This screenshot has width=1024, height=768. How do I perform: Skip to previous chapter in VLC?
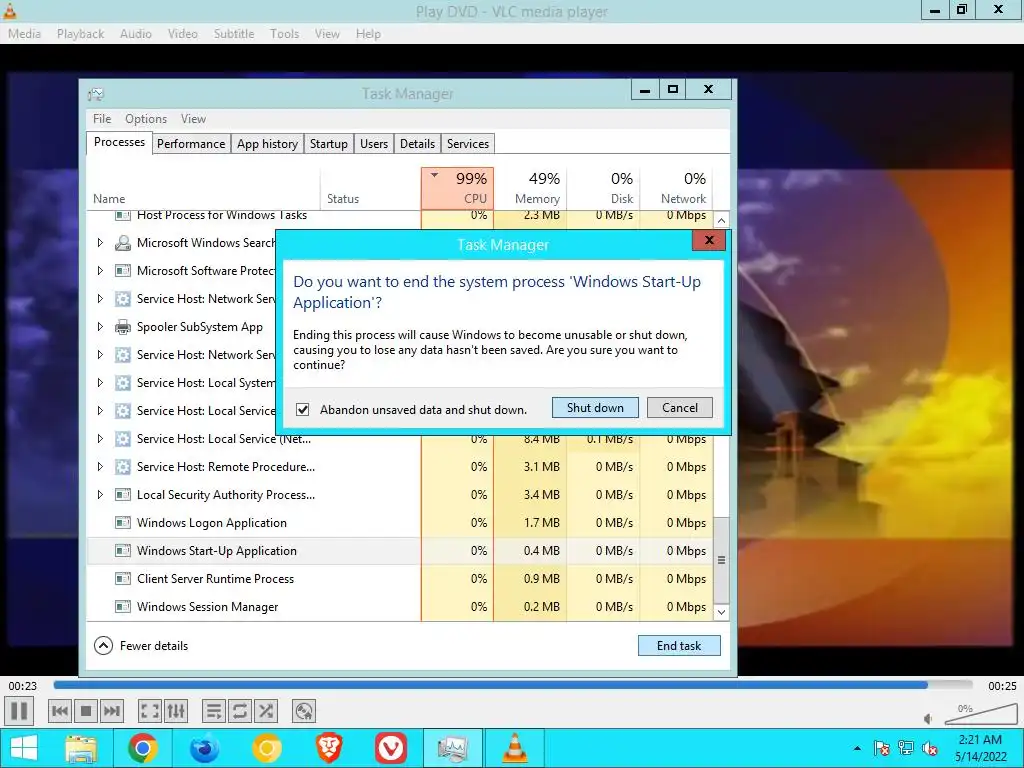[x=59, y=711]
